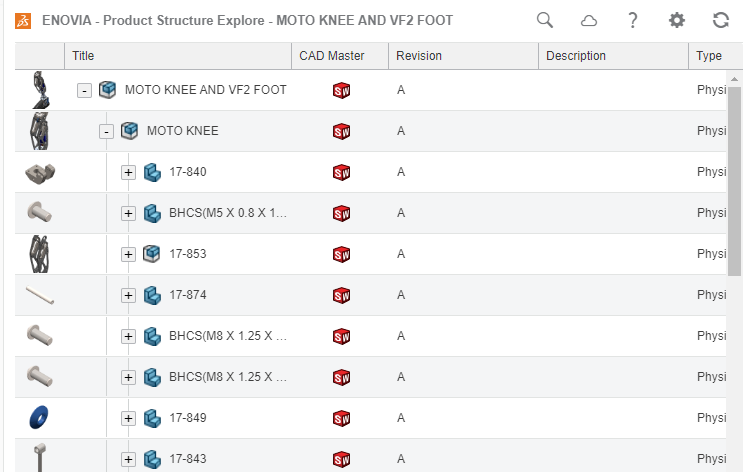This screenshot has height=472, width=751.
Task: Click Physi type cell in 17-849 row
Action: 711,418
